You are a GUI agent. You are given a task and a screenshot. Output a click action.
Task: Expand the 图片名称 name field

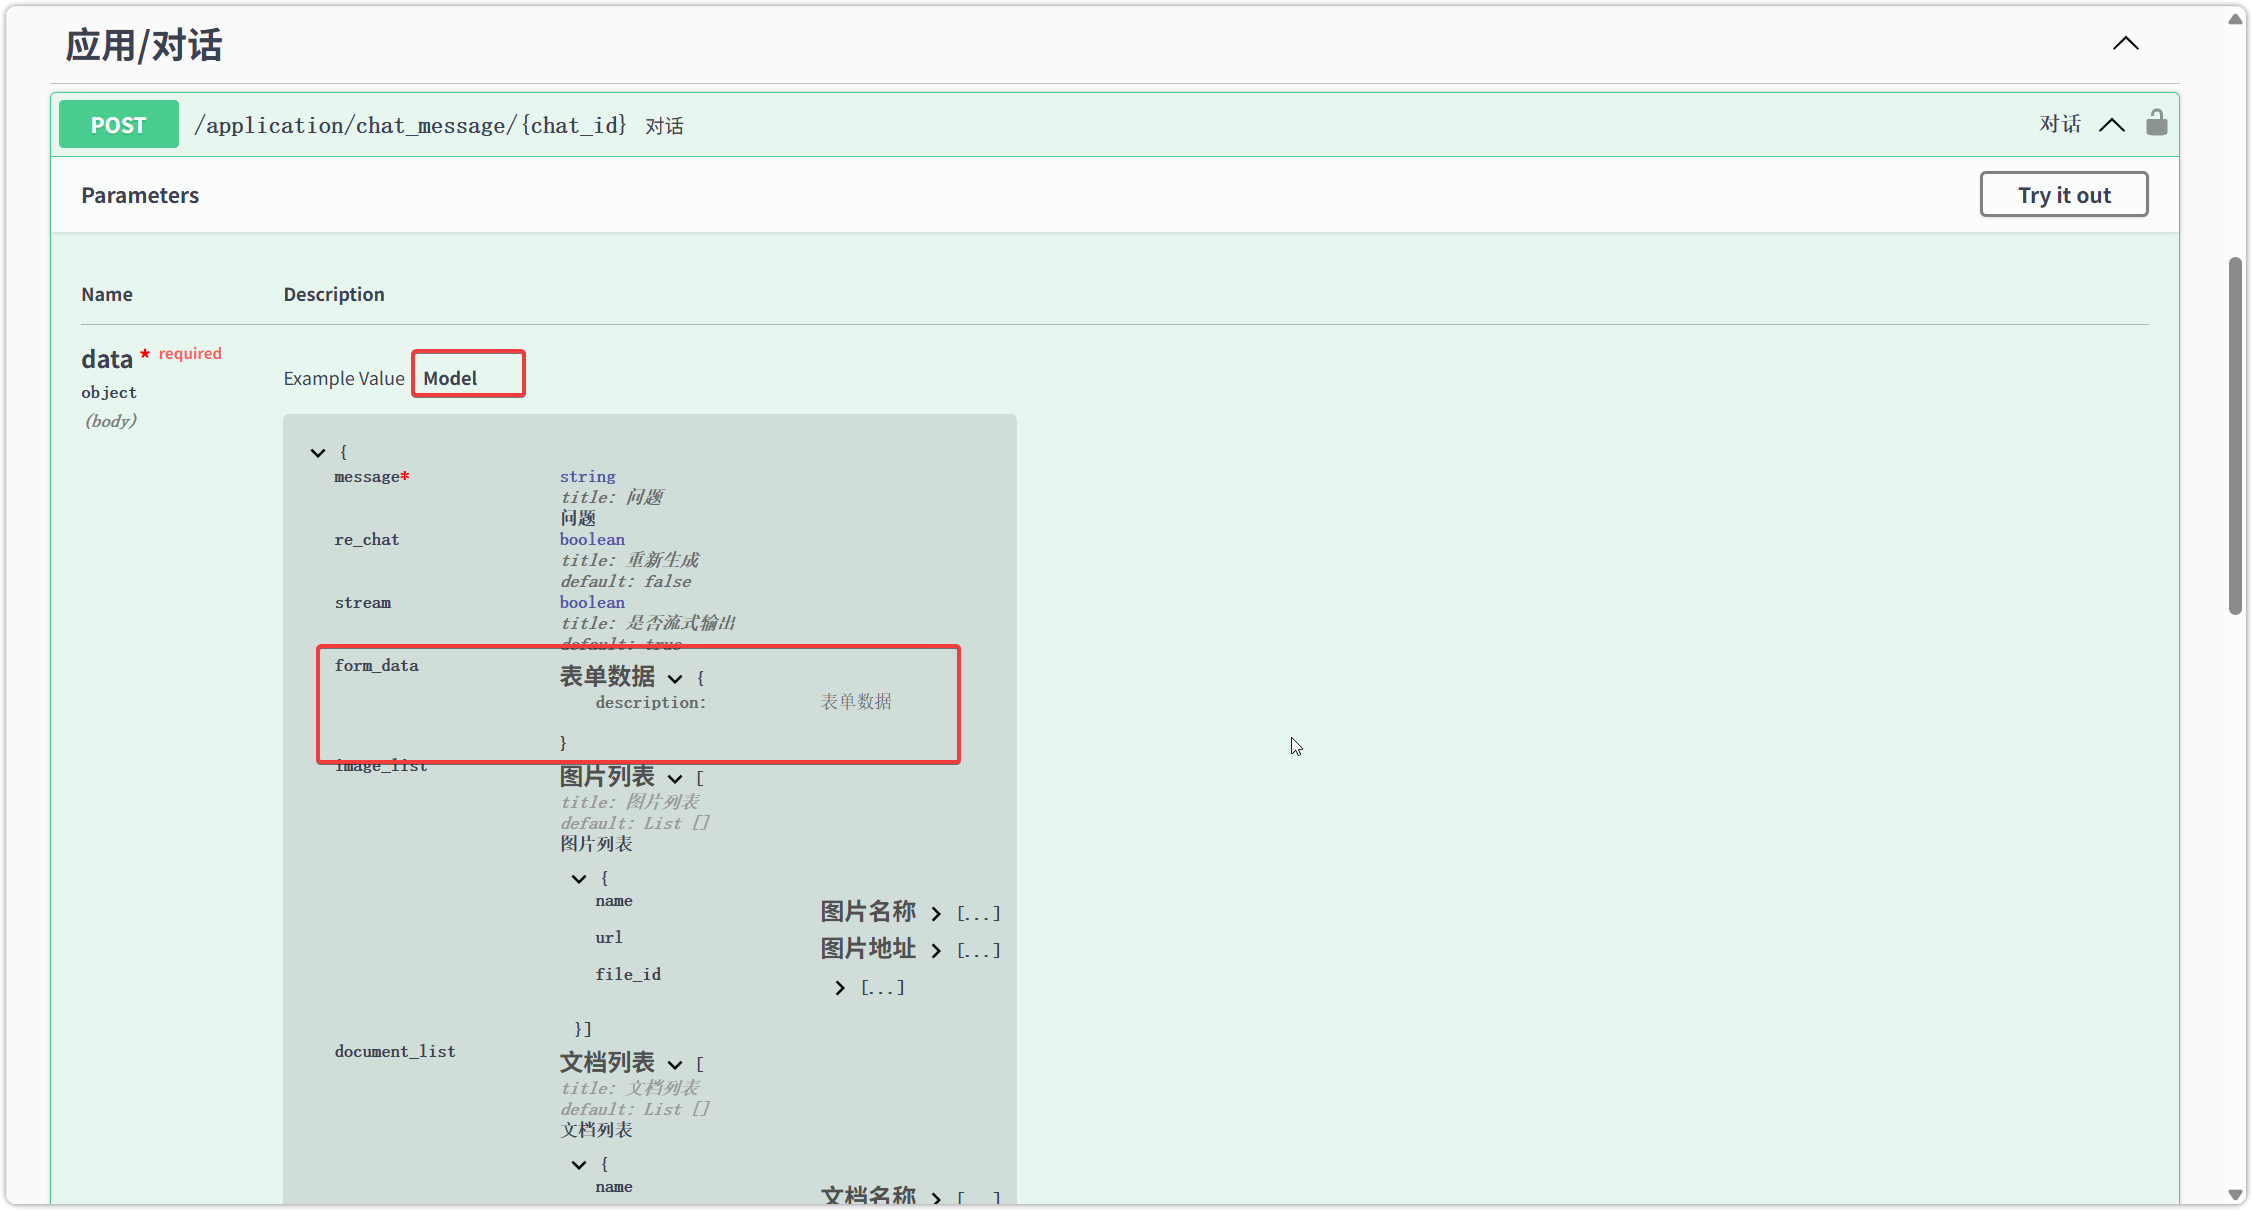point(936,914)
